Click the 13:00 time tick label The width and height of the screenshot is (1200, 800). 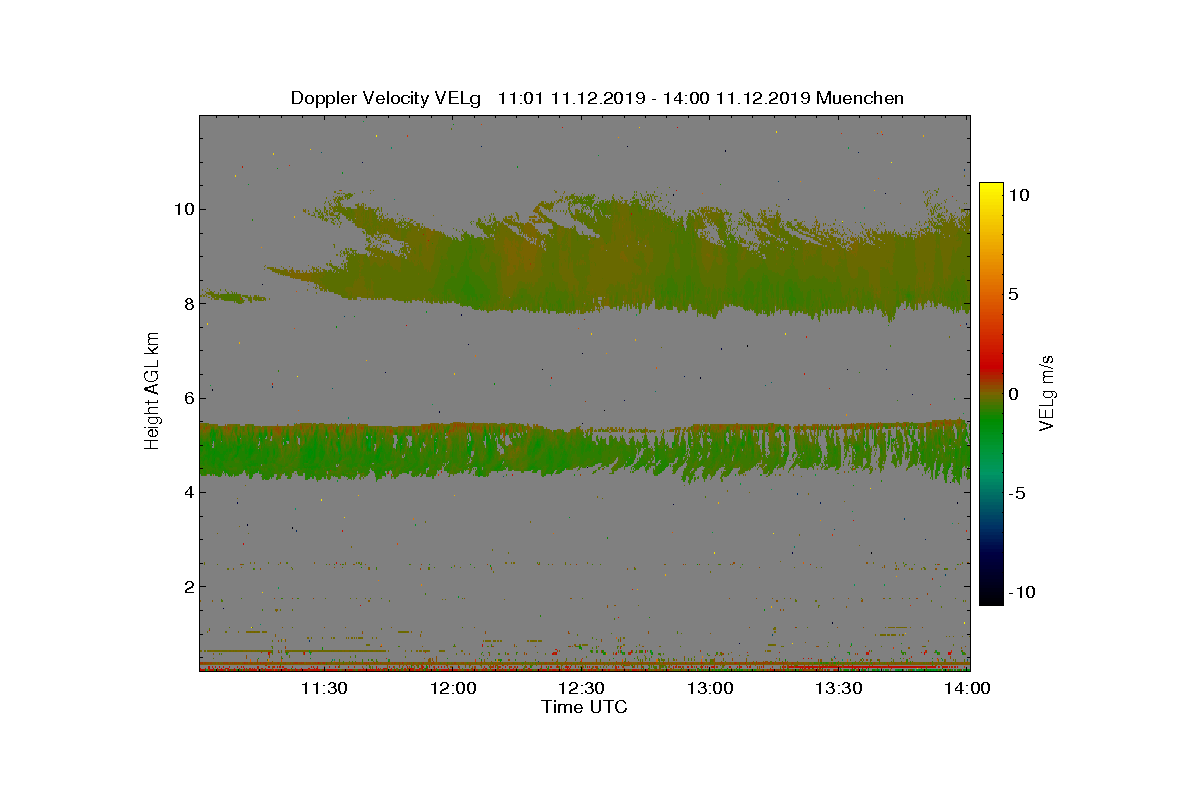[x=710, y=688]
